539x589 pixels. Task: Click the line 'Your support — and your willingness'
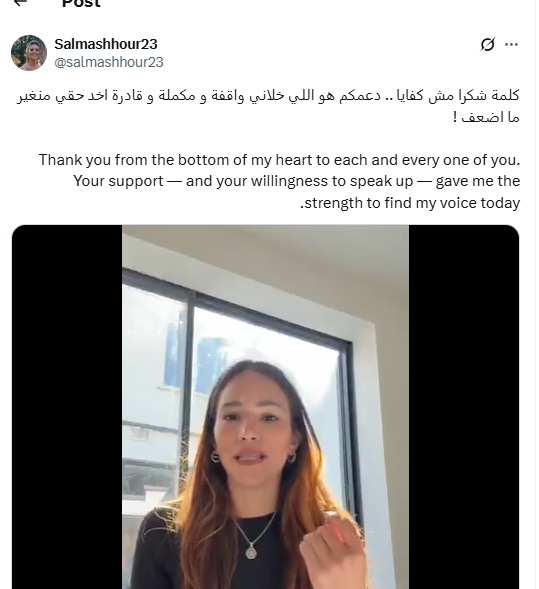pos(297,181)
